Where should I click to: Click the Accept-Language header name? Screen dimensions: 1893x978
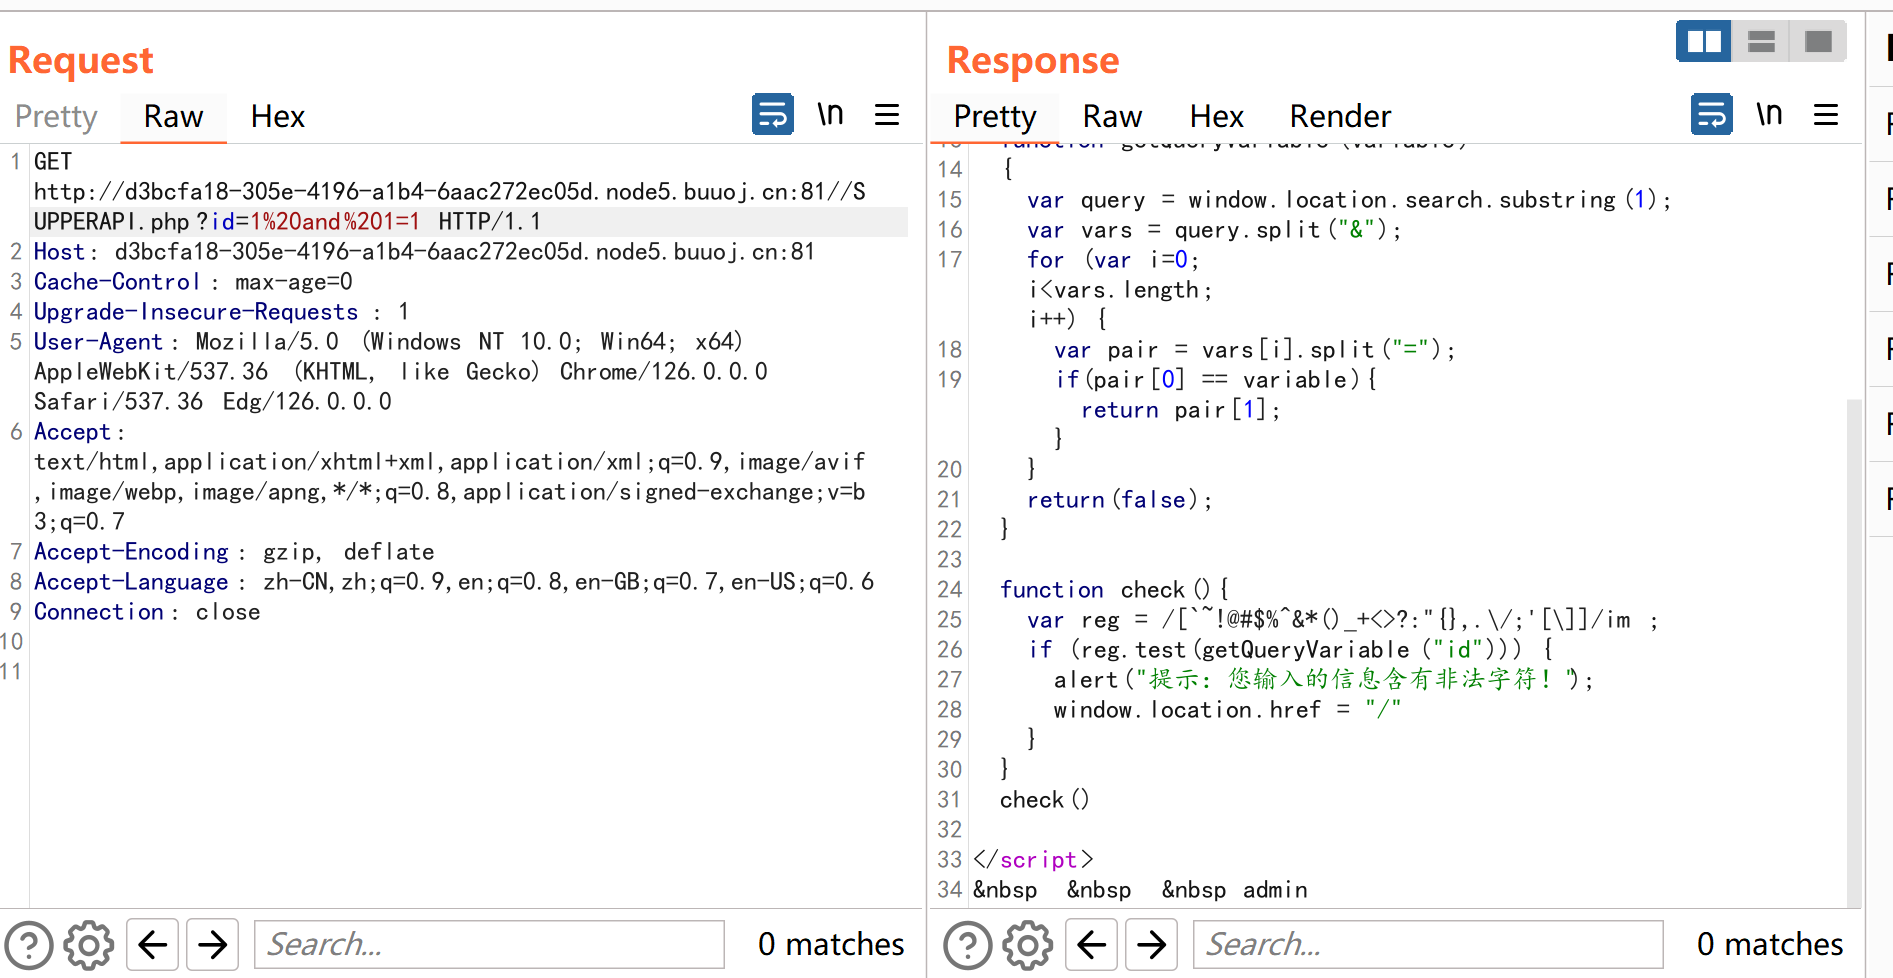[131, 582]
